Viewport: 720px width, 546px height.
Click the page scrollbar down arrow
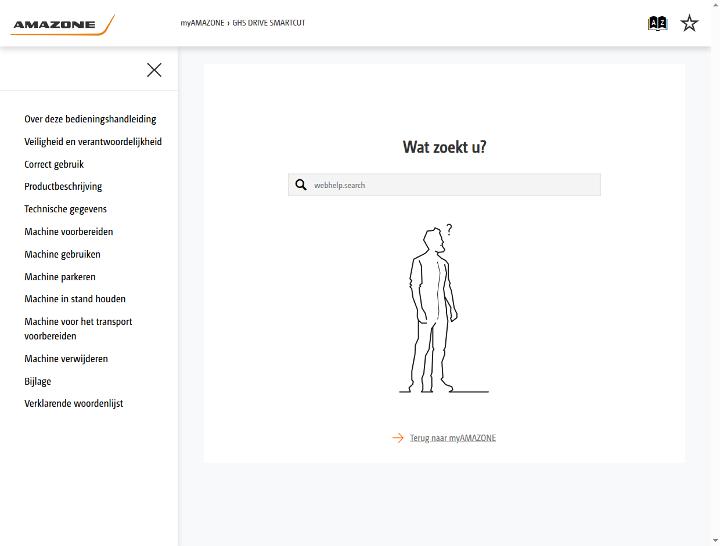(715, 541)
